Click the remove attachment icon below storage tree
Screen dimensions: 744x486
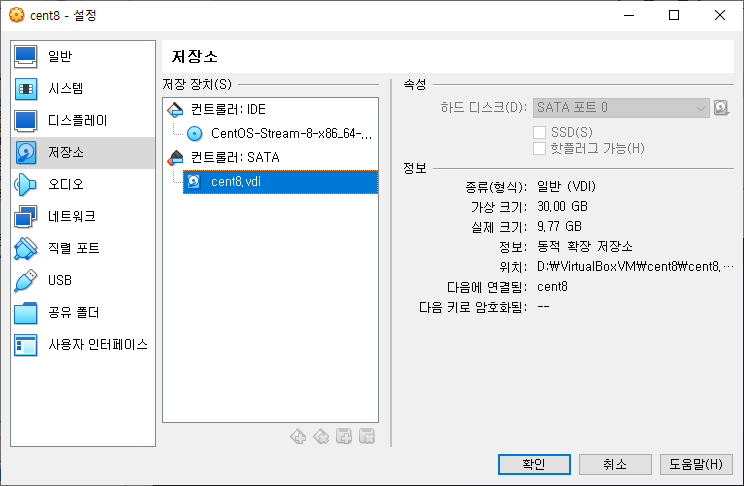367,436
